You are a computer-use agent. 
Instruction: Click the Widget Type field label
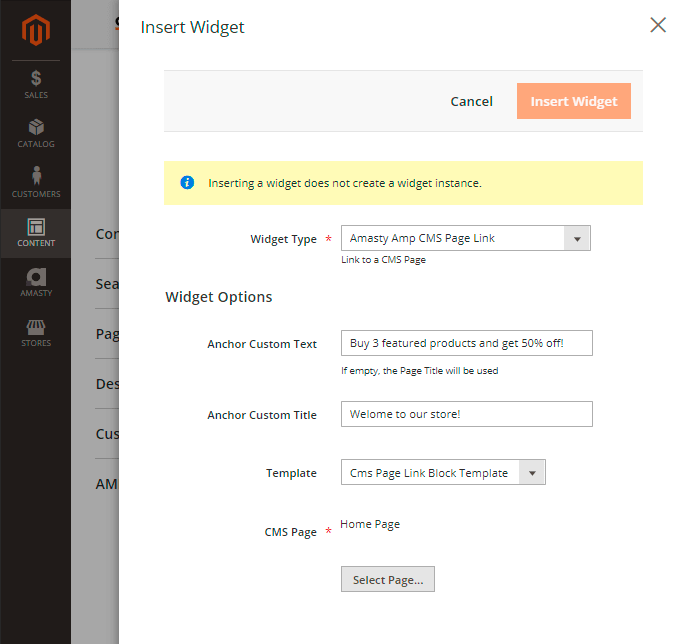283,239
